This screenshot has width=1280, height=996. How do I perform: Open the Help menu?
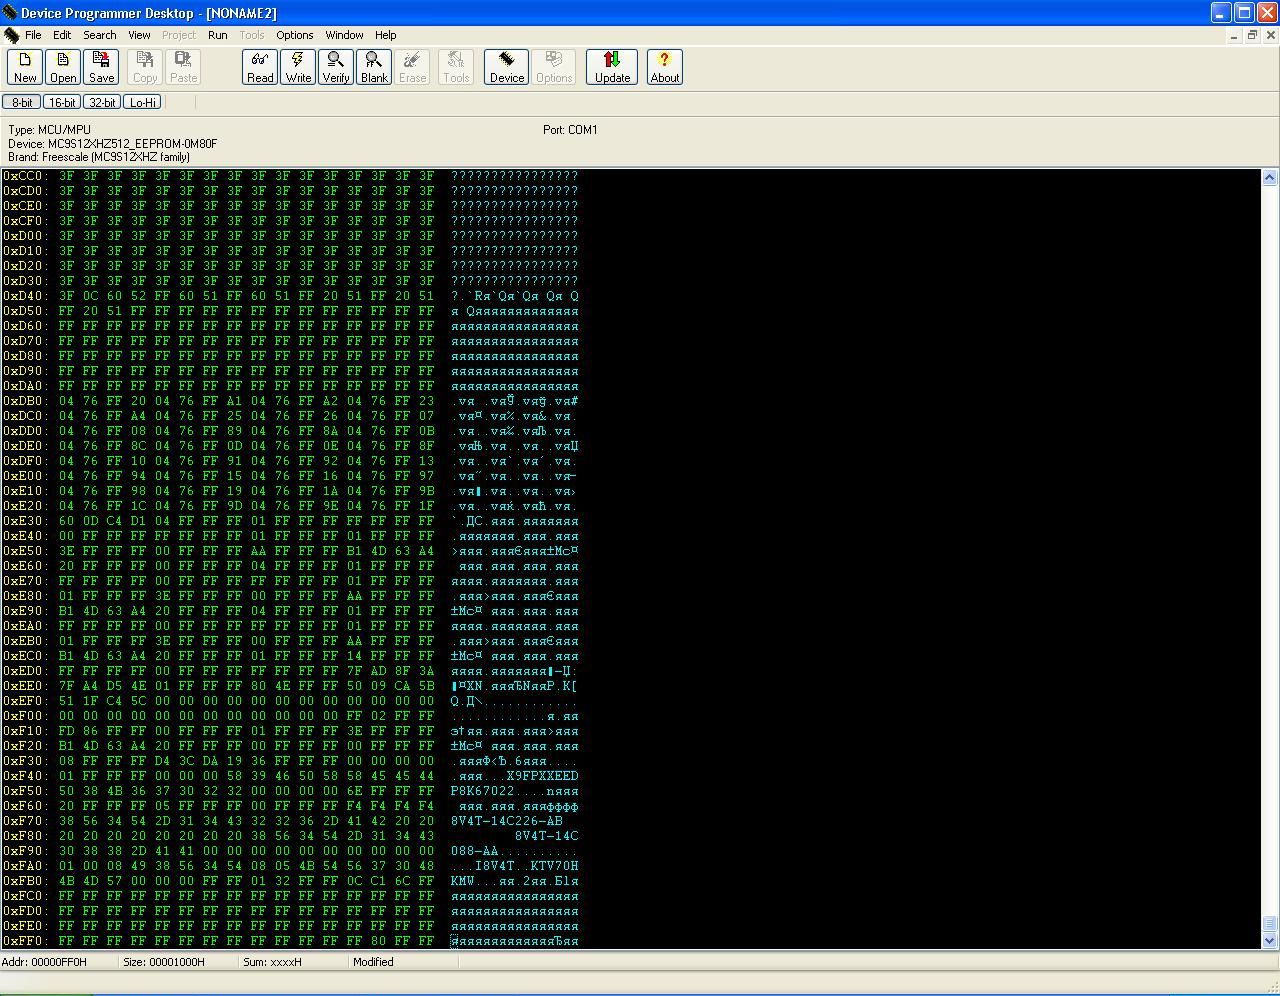385,35
